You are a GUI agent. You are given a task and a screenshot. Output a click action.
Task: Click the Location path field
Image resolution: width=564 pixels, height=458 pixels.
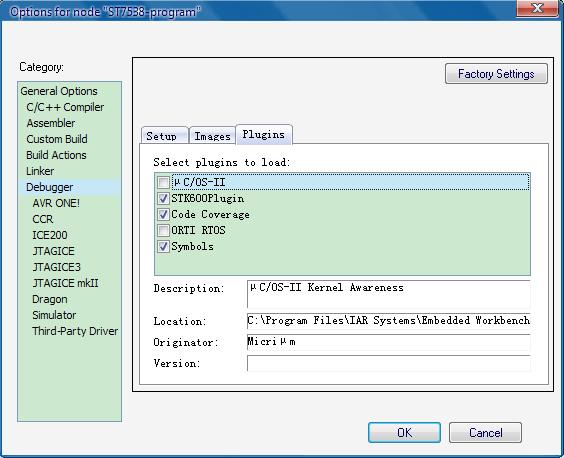tap(388, 321)
